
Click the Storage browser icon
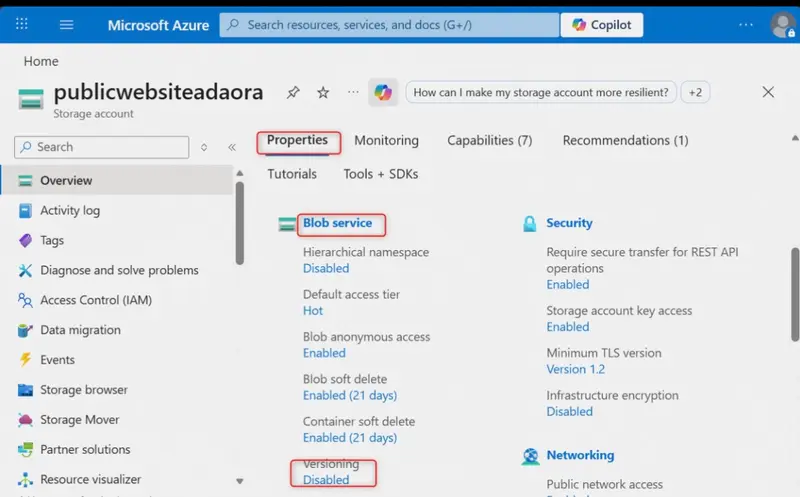point(25,390)
